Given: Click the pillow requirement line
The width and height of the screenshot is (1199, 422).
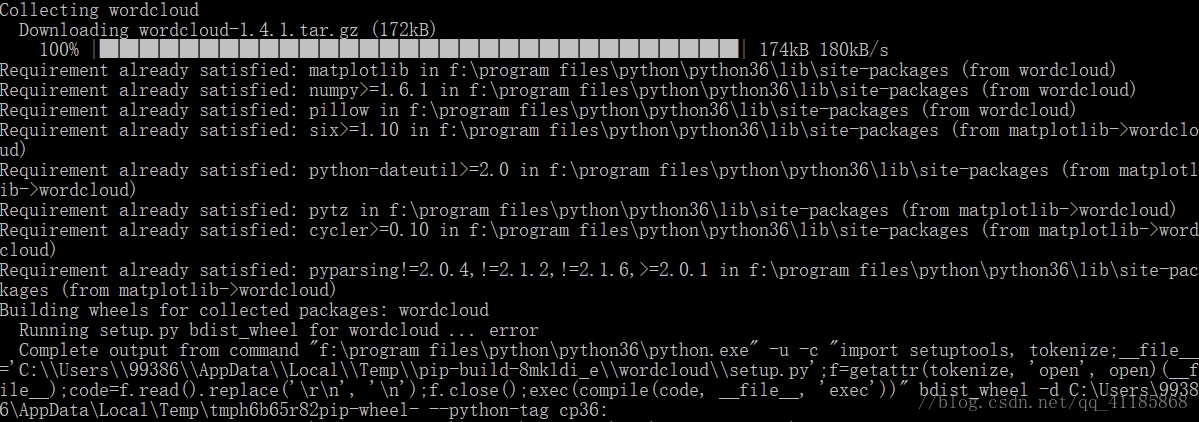Looking at the screenshot, I should [538, 110].
